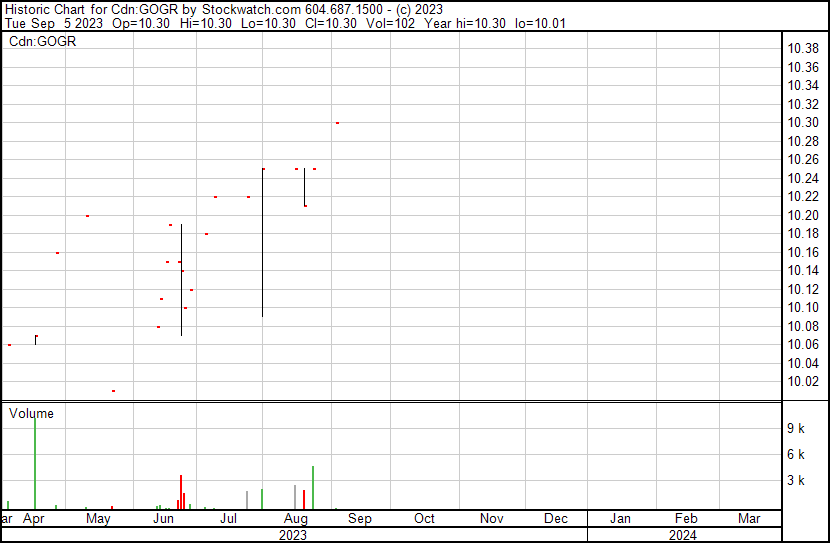This screenshot has height=543, width=830.
Task: Click the 3 k volume axis label
Action: click(796, 481)
